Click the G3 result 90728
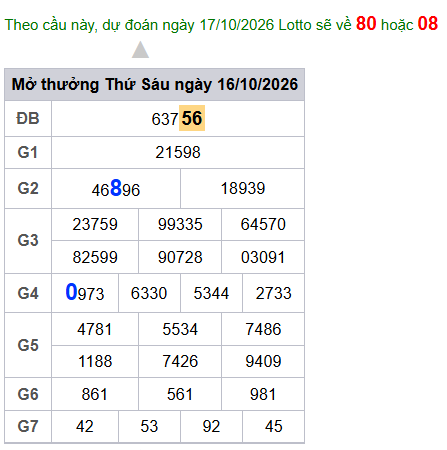 click(180, 257)
